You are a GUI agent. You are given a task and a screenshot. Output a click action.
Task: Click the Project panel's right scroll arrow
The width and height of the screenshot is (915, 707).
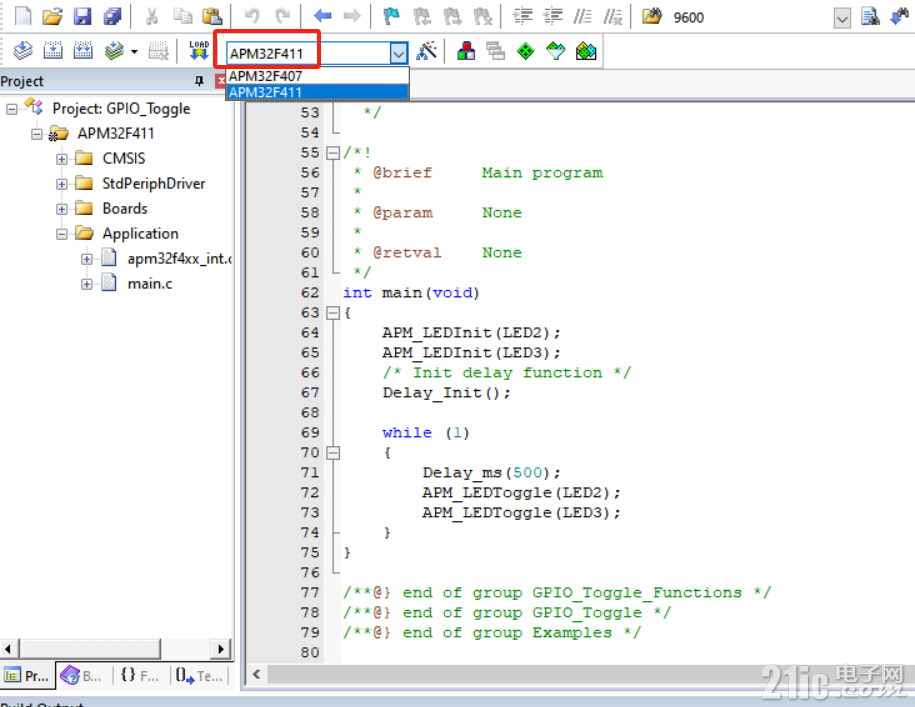point(221,648)
